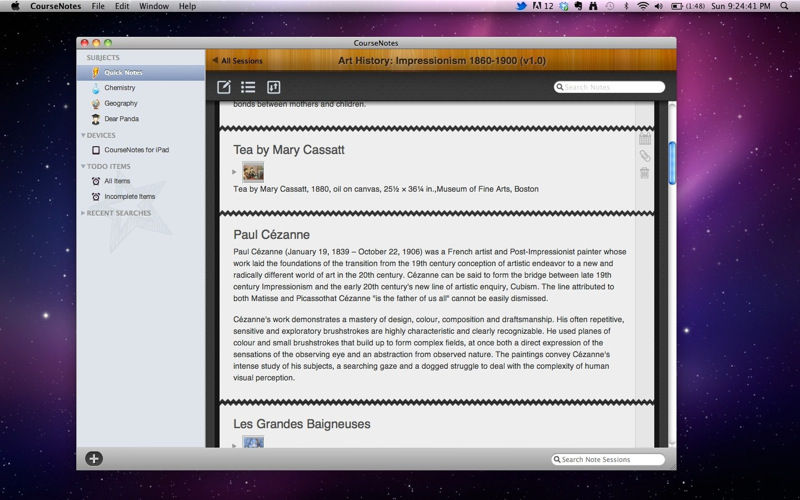Go back to All Sessions

pos(238,61)
